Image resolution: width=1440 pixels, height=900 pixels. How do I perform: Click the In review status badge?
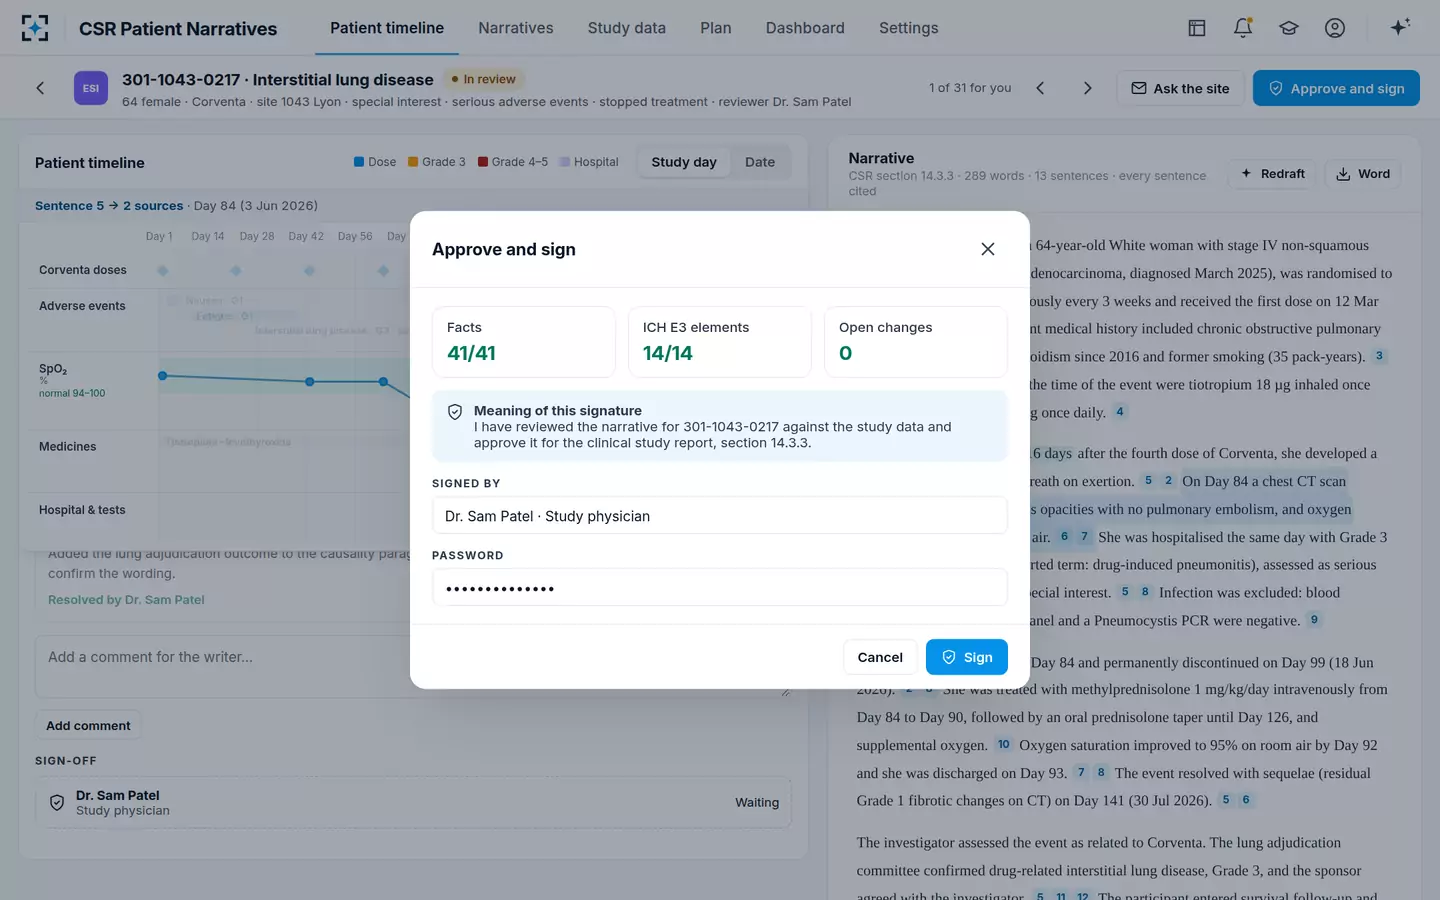[x=484, y=79]
